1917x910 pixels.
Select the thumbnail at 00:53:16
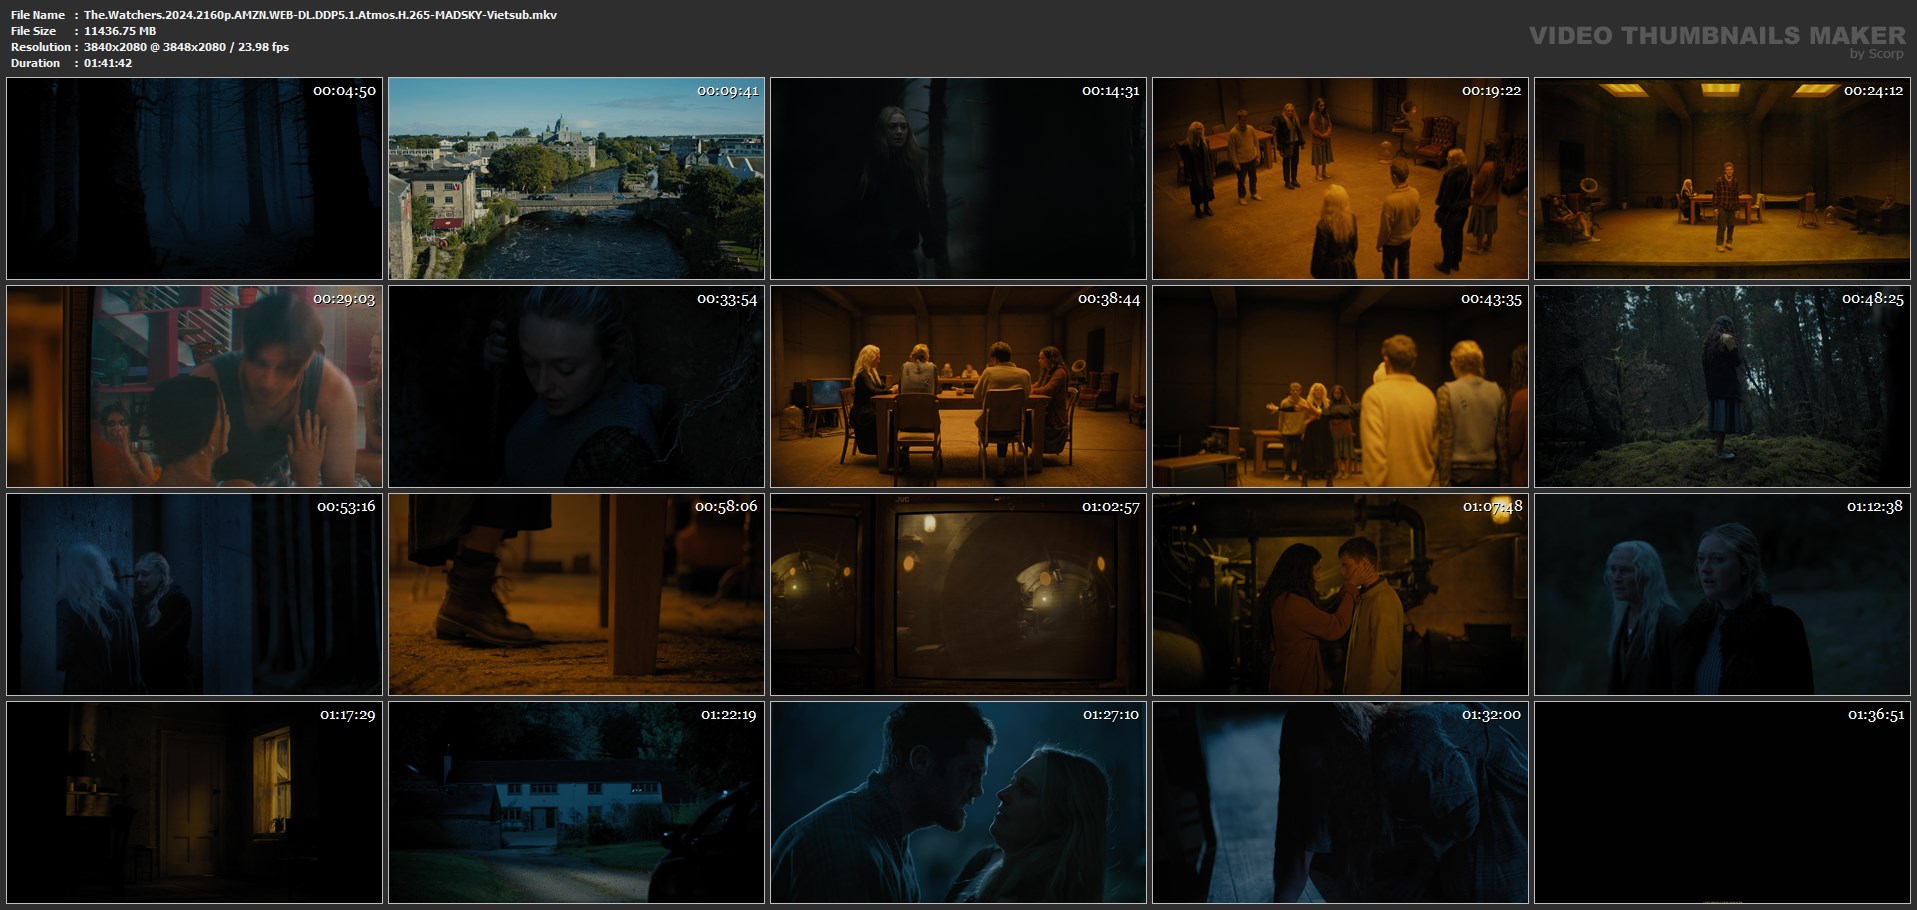pos(194,594)
